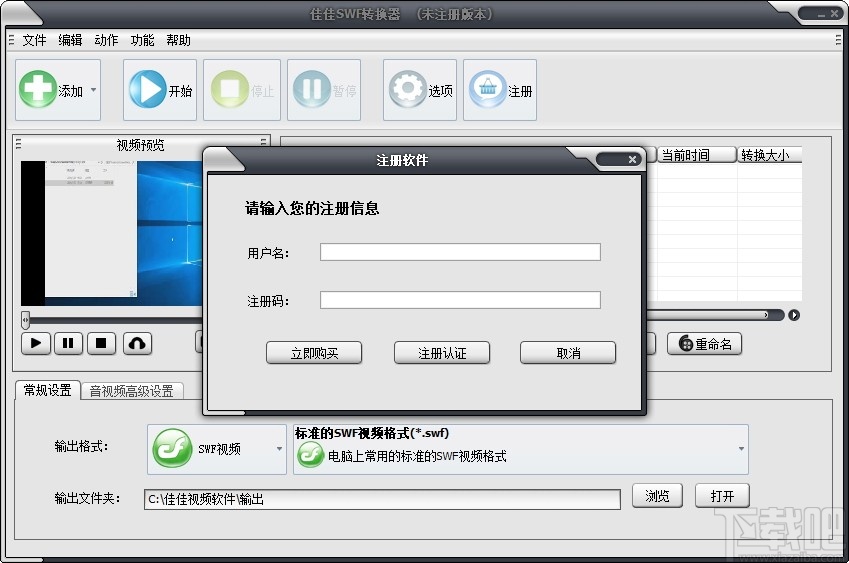849x563 pixels.
Task: Play the preview video
Action: (36, 343)
